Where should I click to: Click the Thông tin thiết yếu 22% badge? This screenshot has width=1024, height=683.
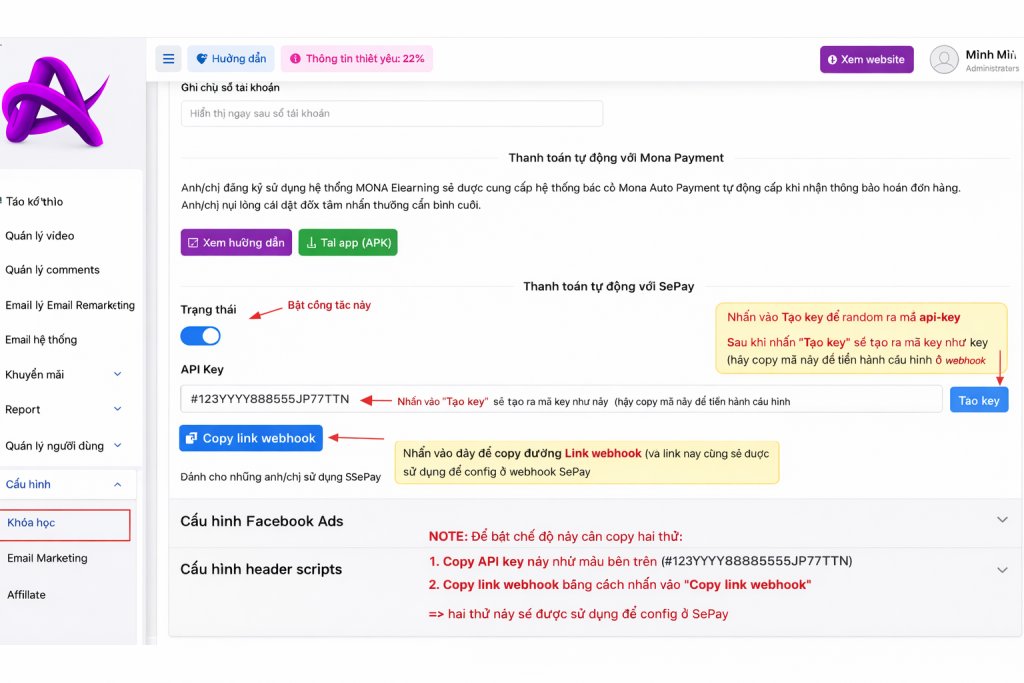[357, 59]
